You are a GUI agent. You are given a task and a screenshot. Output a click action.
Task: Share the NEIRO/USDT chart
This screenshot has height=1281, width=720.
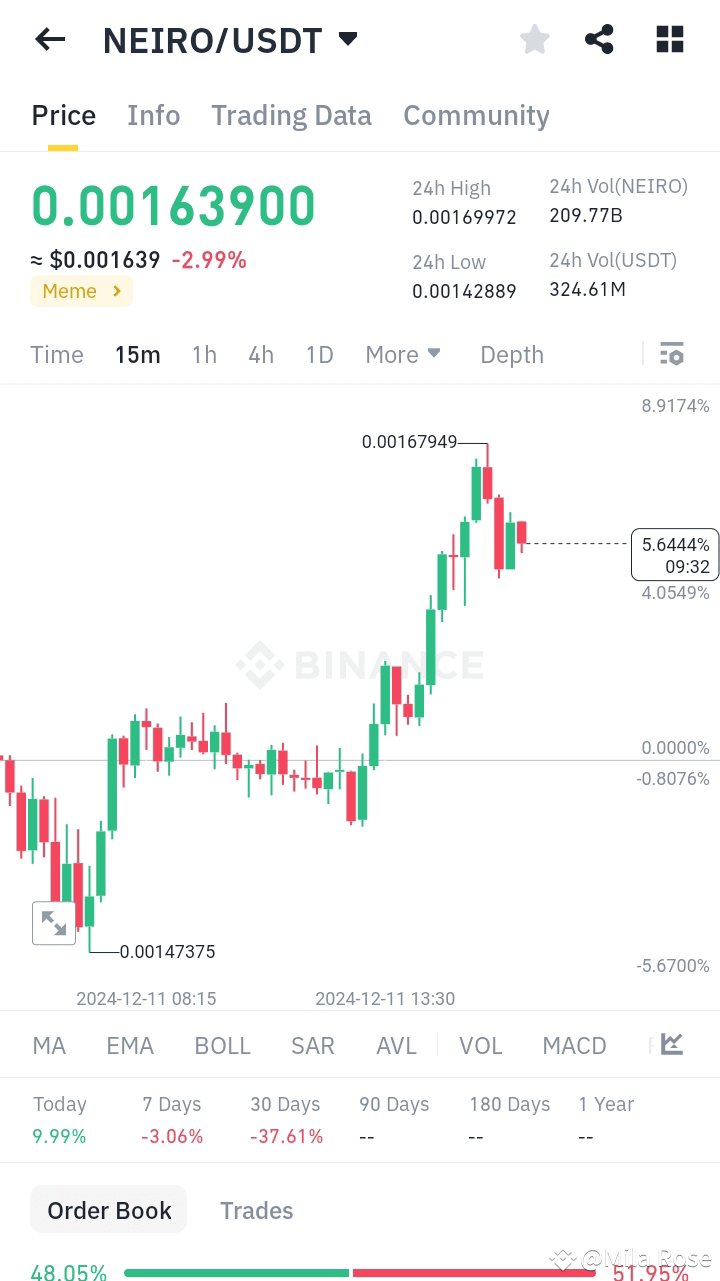pyautogui.click(x=599, y=39)
